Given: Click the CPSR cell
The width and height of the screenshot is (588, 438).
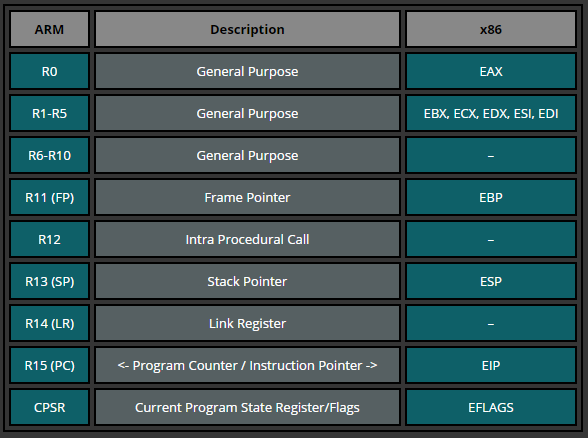Looking at the screenshot, I should 50,407.
